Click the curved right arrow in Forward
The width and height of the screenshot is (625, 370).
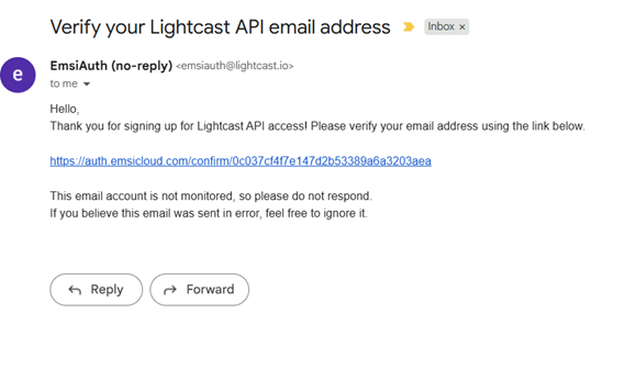click(x=170, y=290)
